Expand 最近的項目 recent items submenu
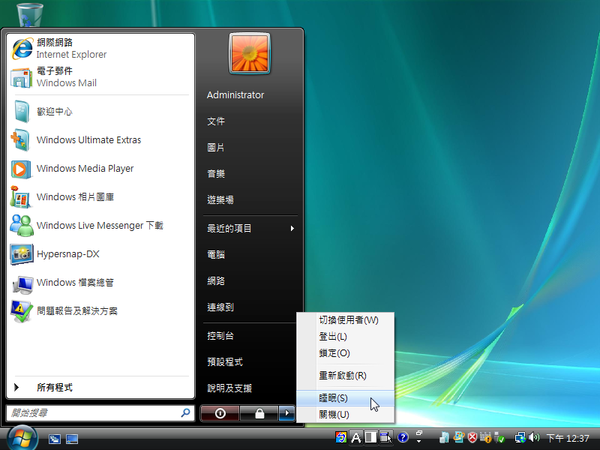The image size is (600, 450). coord(250,228)
